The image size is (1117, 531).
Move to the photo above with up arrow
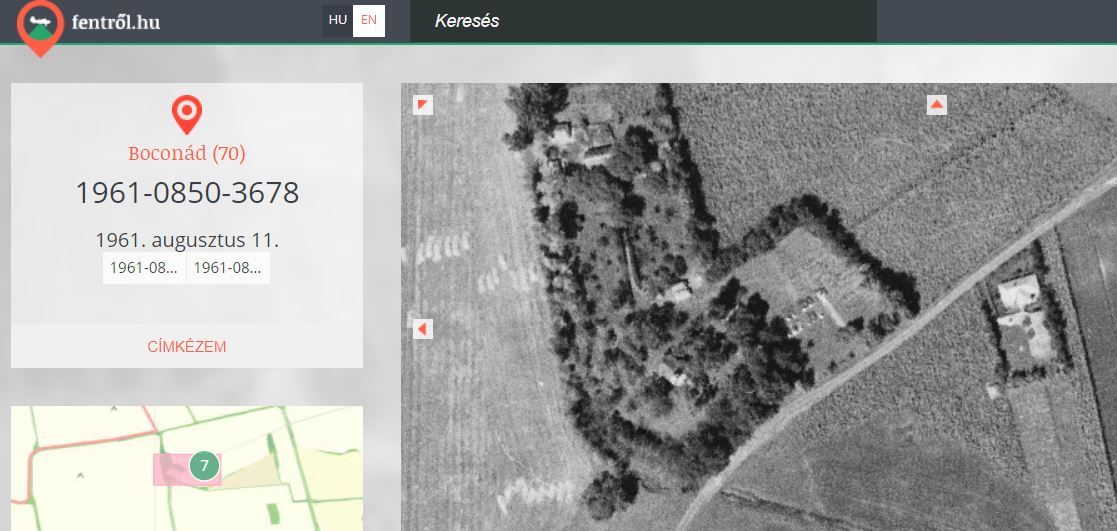[x=937, y=105]
